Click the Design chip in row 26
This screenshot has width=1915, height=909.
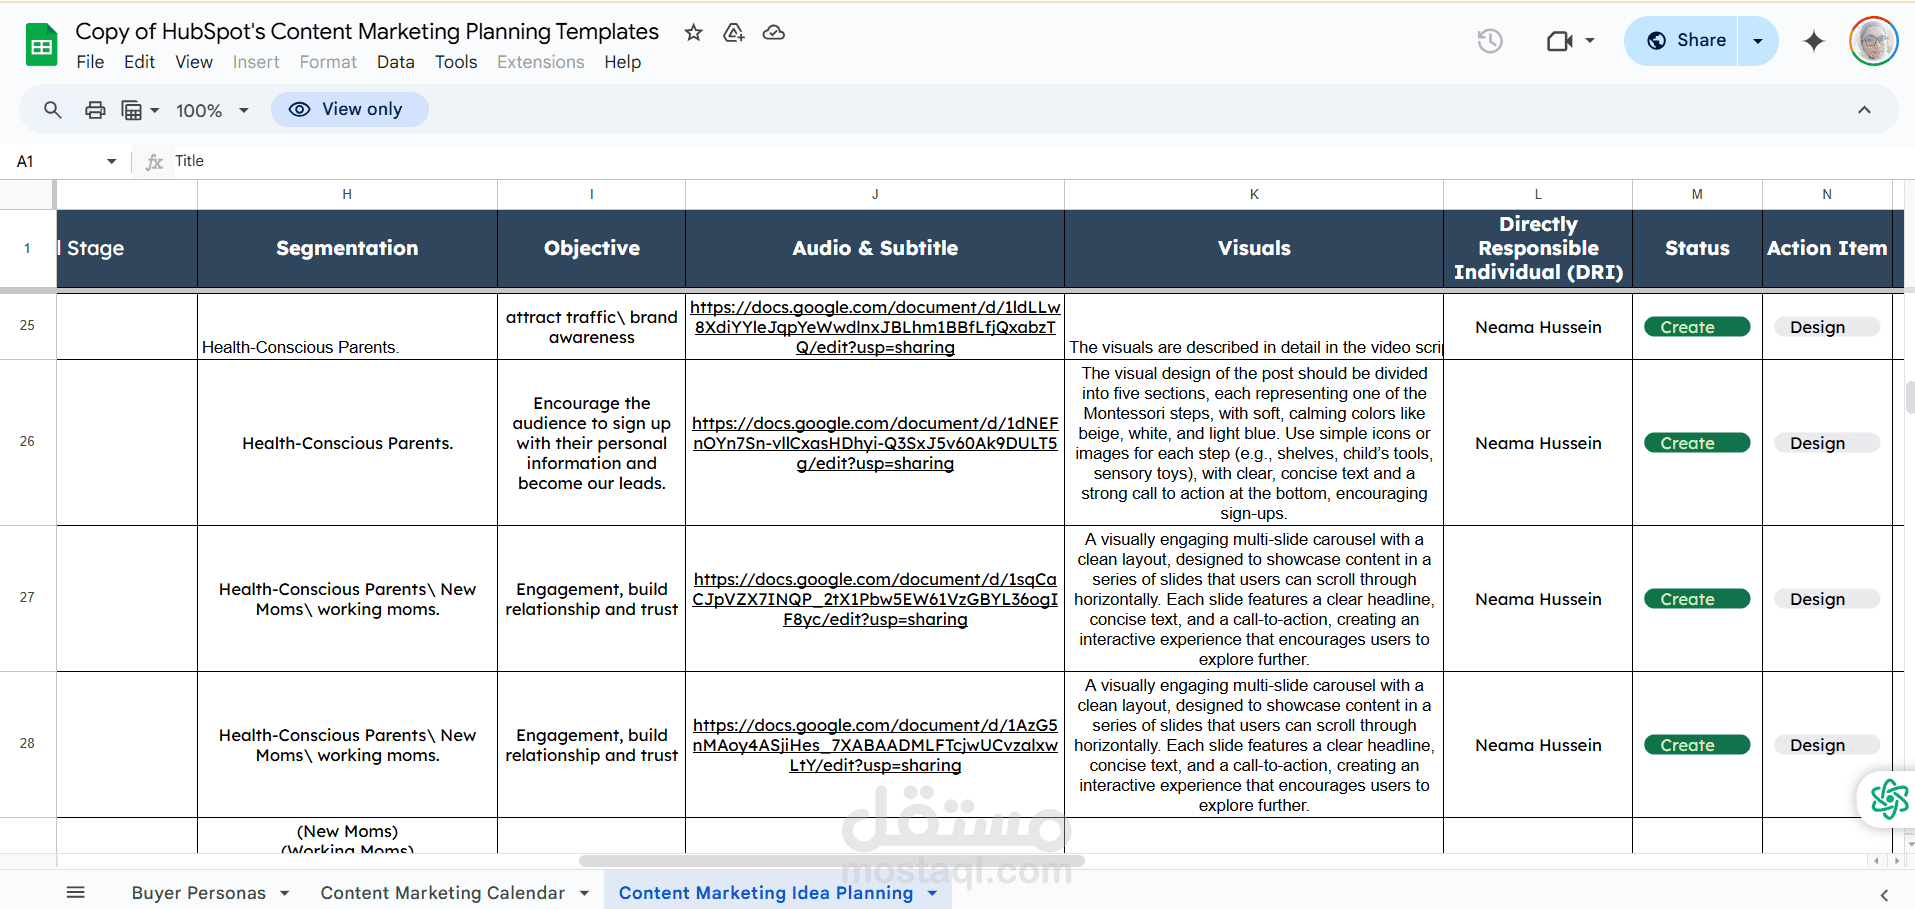point(1827,443)
